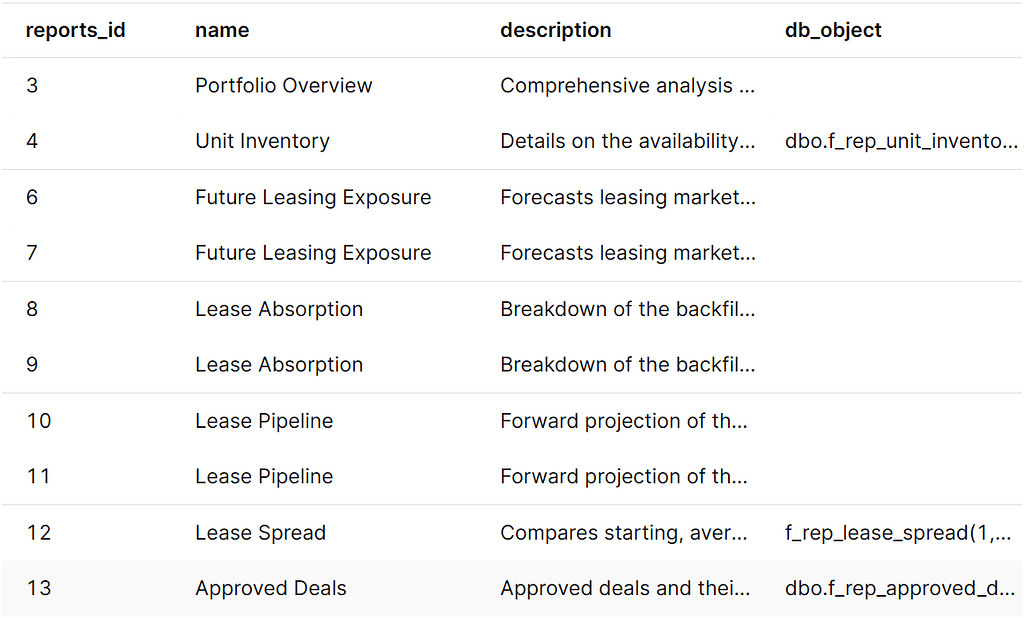Select the Approved Deals name cell

click(270, 589)
